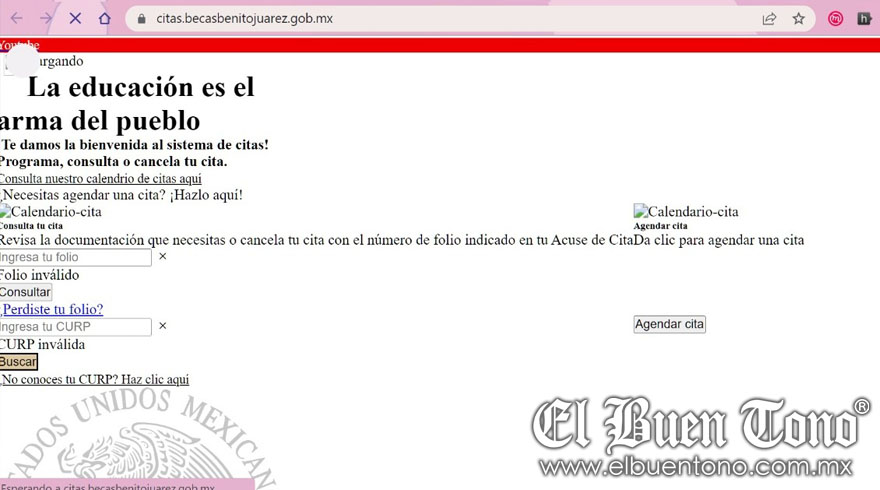Open the dark 'h' browser extension

tap(864, 18)
